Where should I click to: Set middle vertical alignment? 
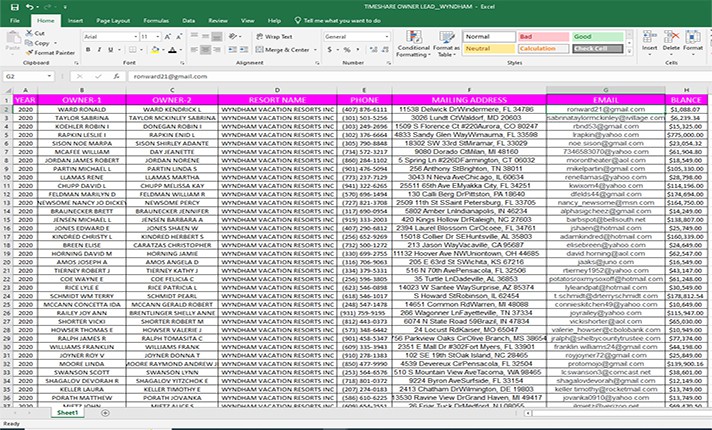coord(205,36)
